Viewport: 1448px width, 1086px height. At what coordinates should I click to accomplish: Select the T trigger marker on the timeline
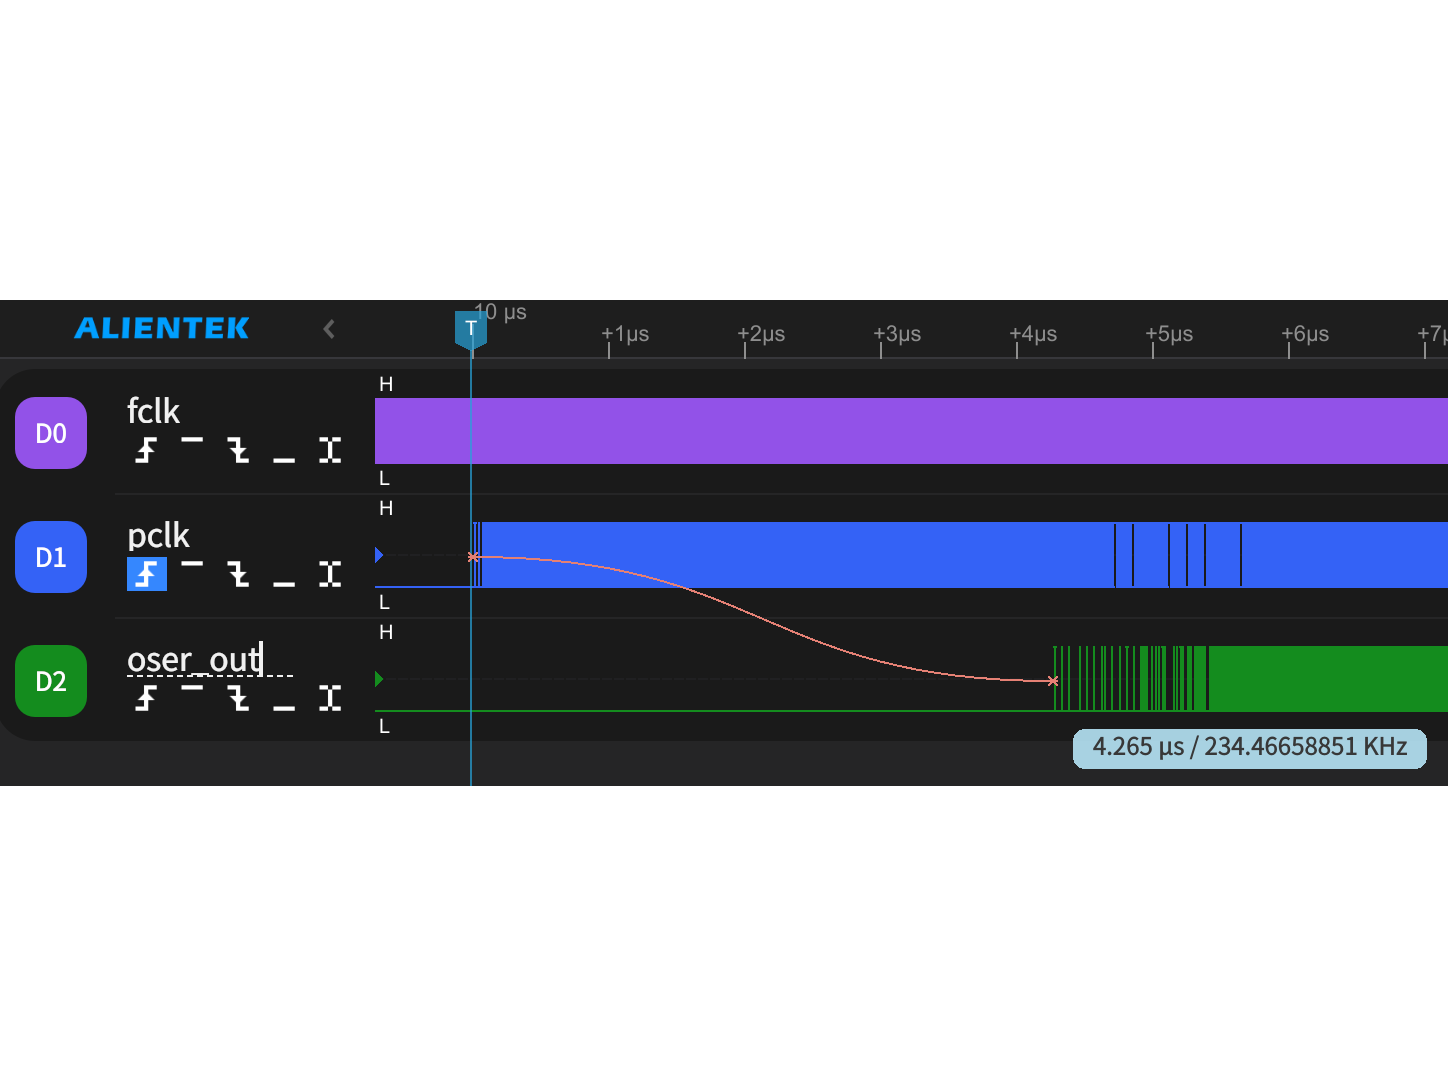pyautogui.click(x=471, y=328)
